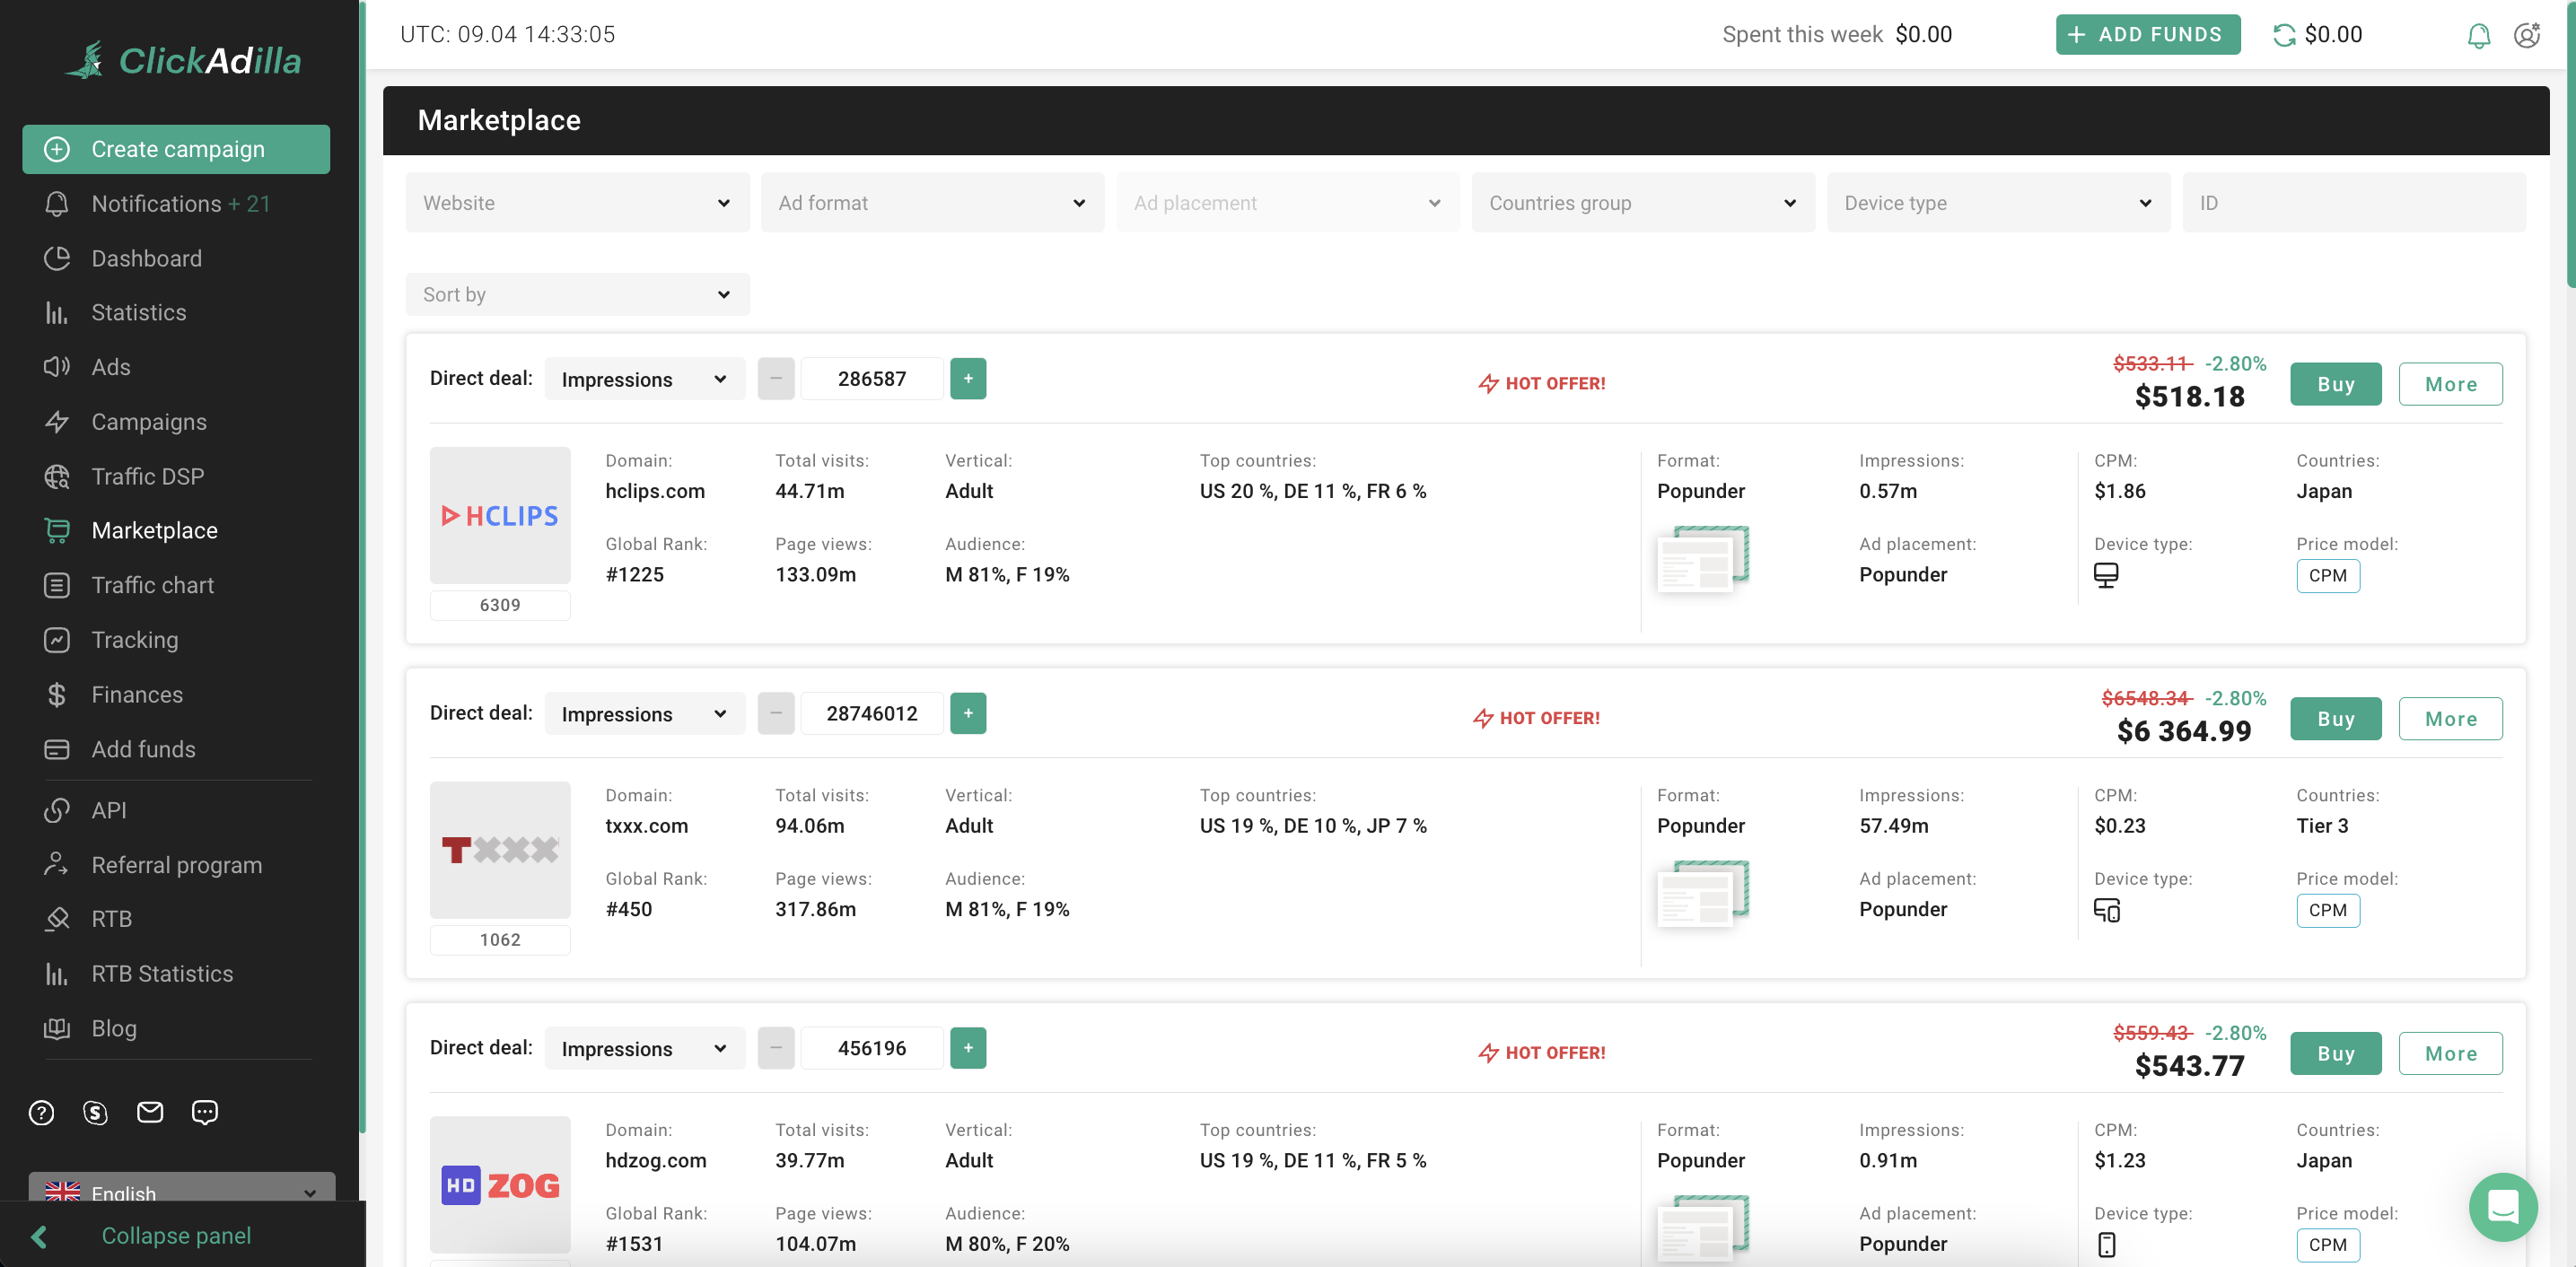Viewport: 2576px width, 1267px height.
Task: Open the live chat bubble icon
Action: [x=2503, y=1207]
